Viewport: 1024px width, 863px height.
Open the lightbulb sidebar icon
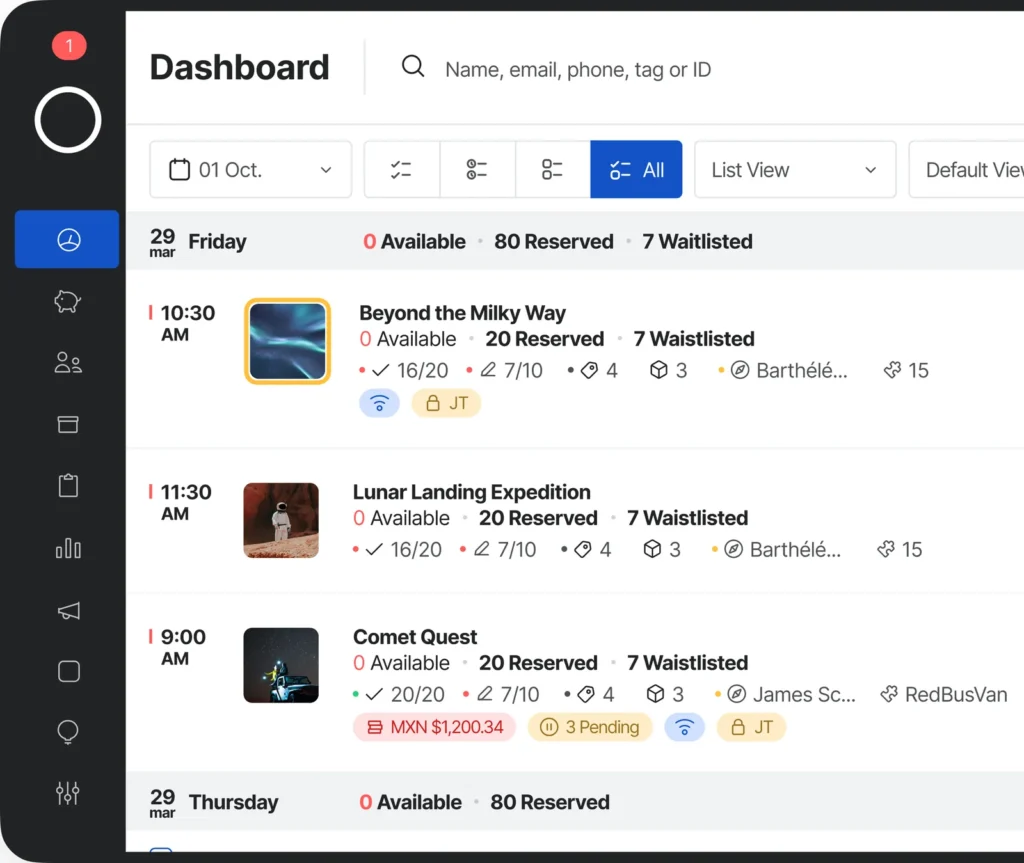coord(68,732)
